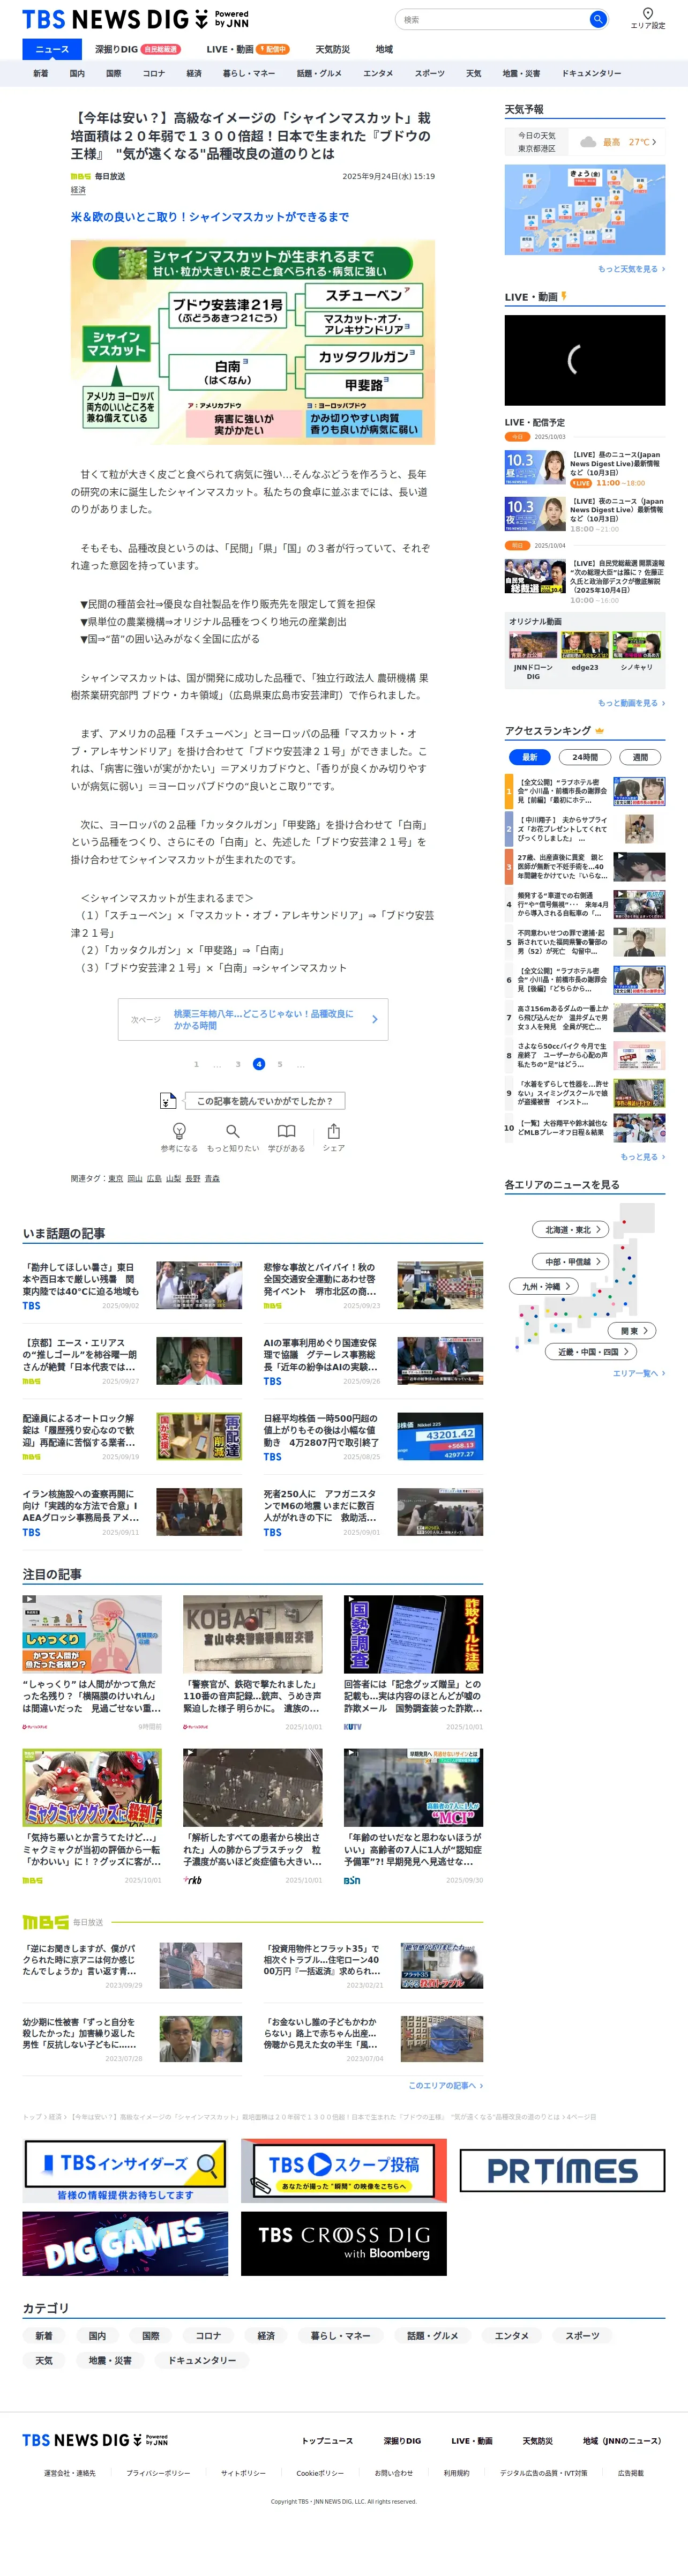
Task: Click the 学びがある open book icon
Action: (x=286, y=1131)
